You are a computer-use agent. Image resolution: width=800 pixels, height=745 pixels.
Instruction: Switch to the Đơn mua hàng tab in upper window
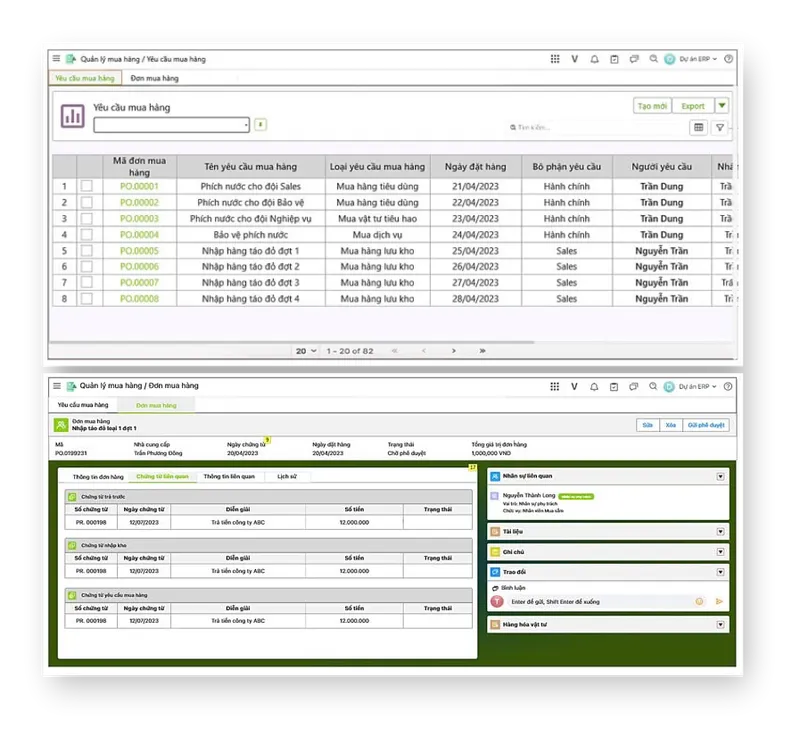coord(154,78)
